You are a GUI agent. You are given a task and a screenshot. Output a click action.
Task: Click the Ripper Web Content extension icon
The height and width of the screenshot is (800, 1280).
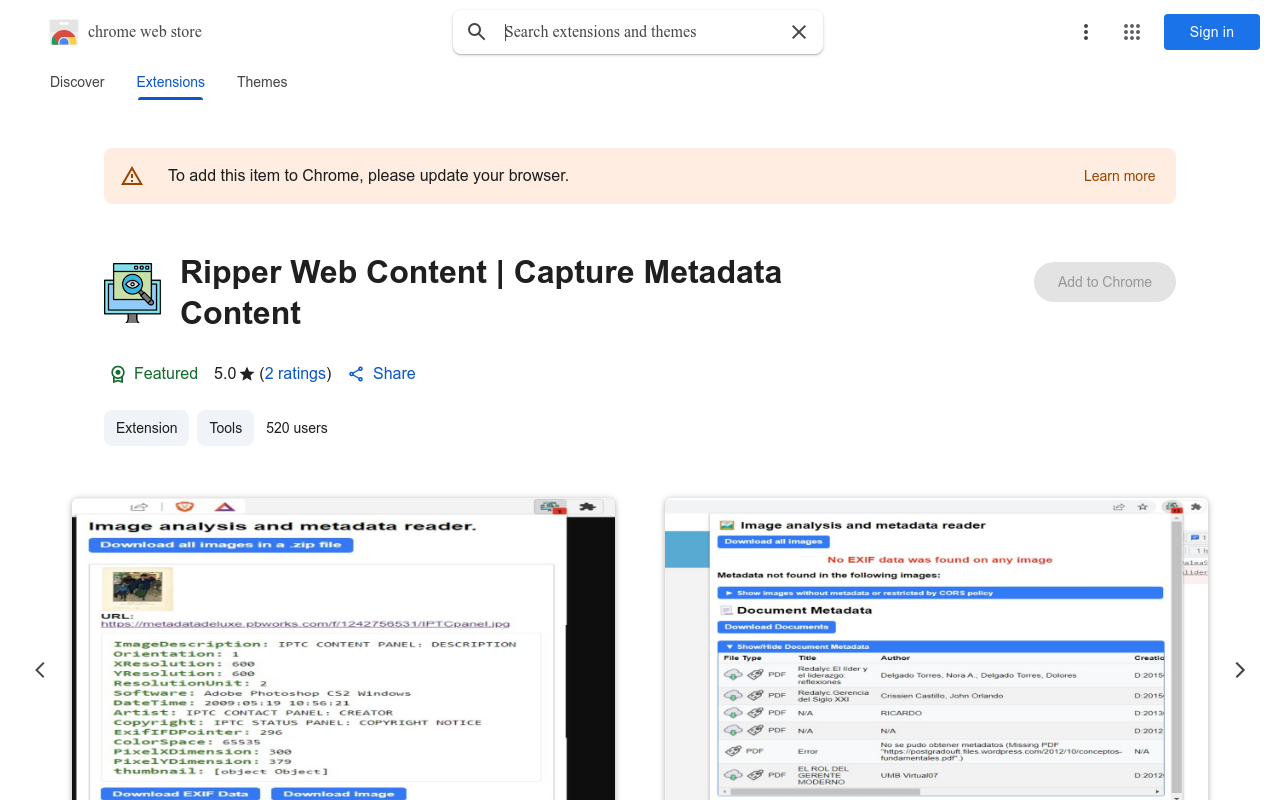(x=132, y=292)
